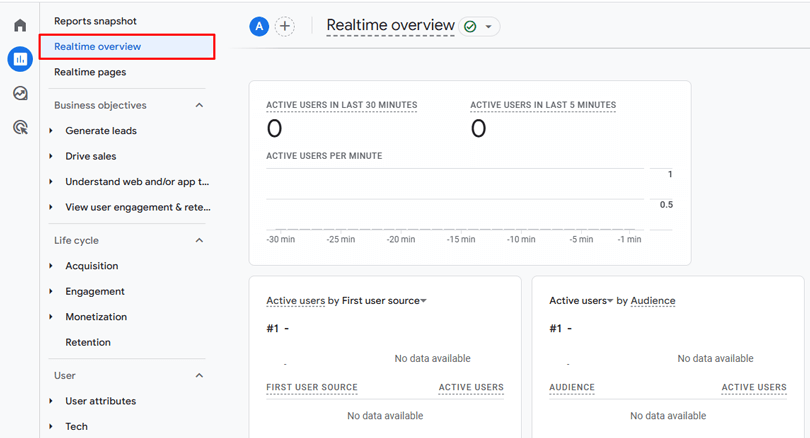Click the Life cycle section header
The width and height of the screenshot is (810, 438).
(x=76, y=240)
